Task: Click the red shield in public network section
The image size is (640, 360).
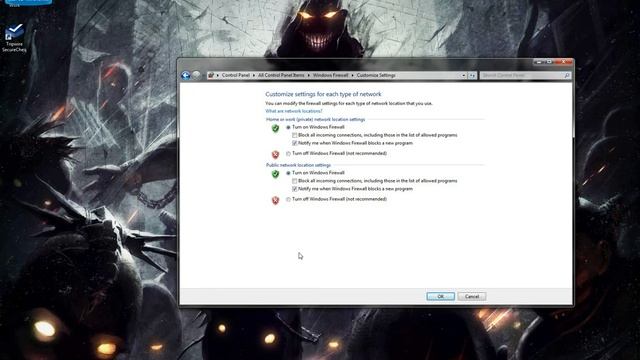Action: (276, 200)
